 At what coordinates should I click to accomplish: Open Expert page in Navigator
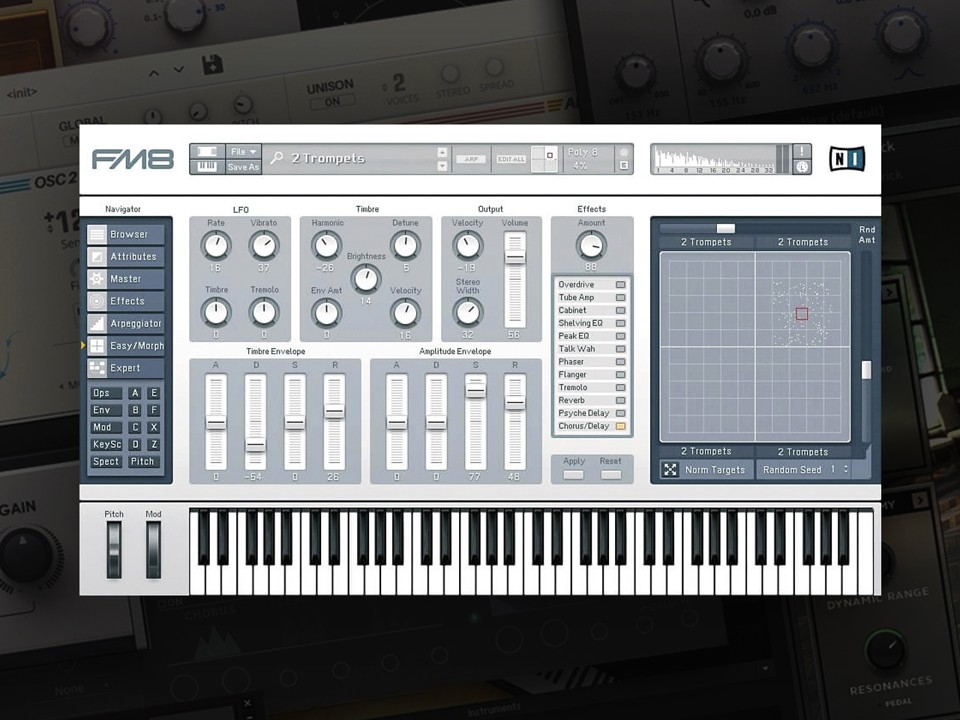click(x=126, y=368)
